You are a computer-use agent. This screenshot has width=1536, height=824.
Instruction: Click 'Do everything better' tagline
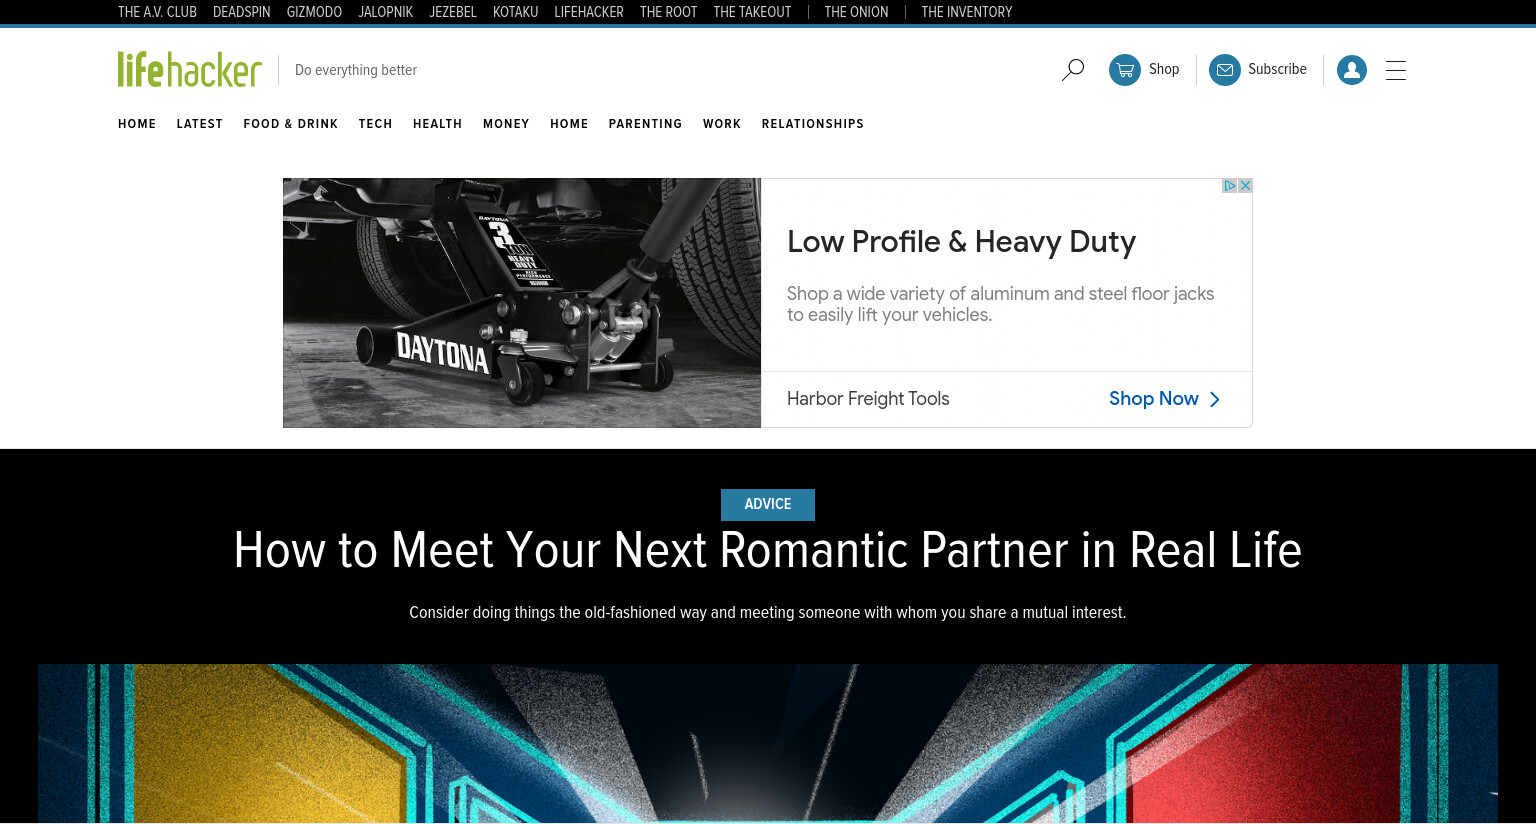pyautogui.click(x=356, y=70)
